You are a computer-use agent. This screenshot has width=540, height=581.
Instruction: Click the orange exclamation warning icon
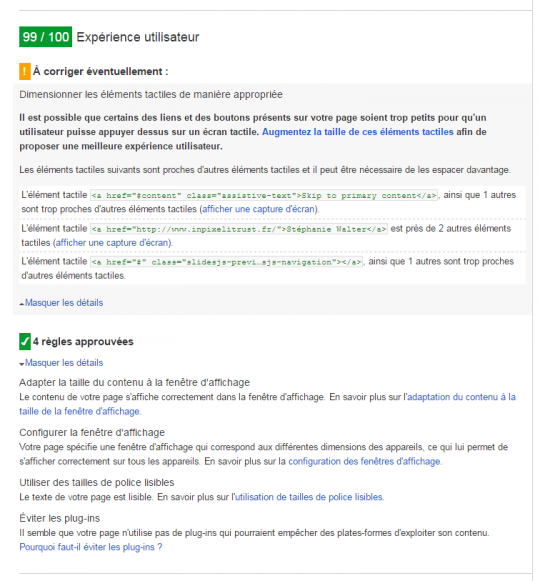(24, 71)
